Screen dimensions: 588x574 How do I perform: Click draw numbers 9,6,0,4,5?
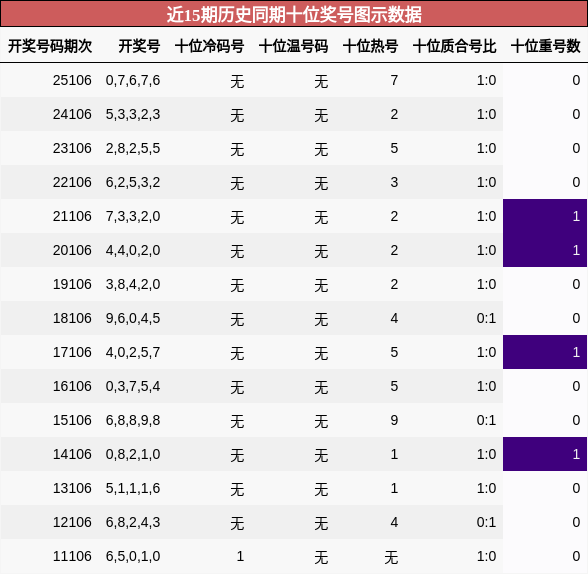point(133,318)
